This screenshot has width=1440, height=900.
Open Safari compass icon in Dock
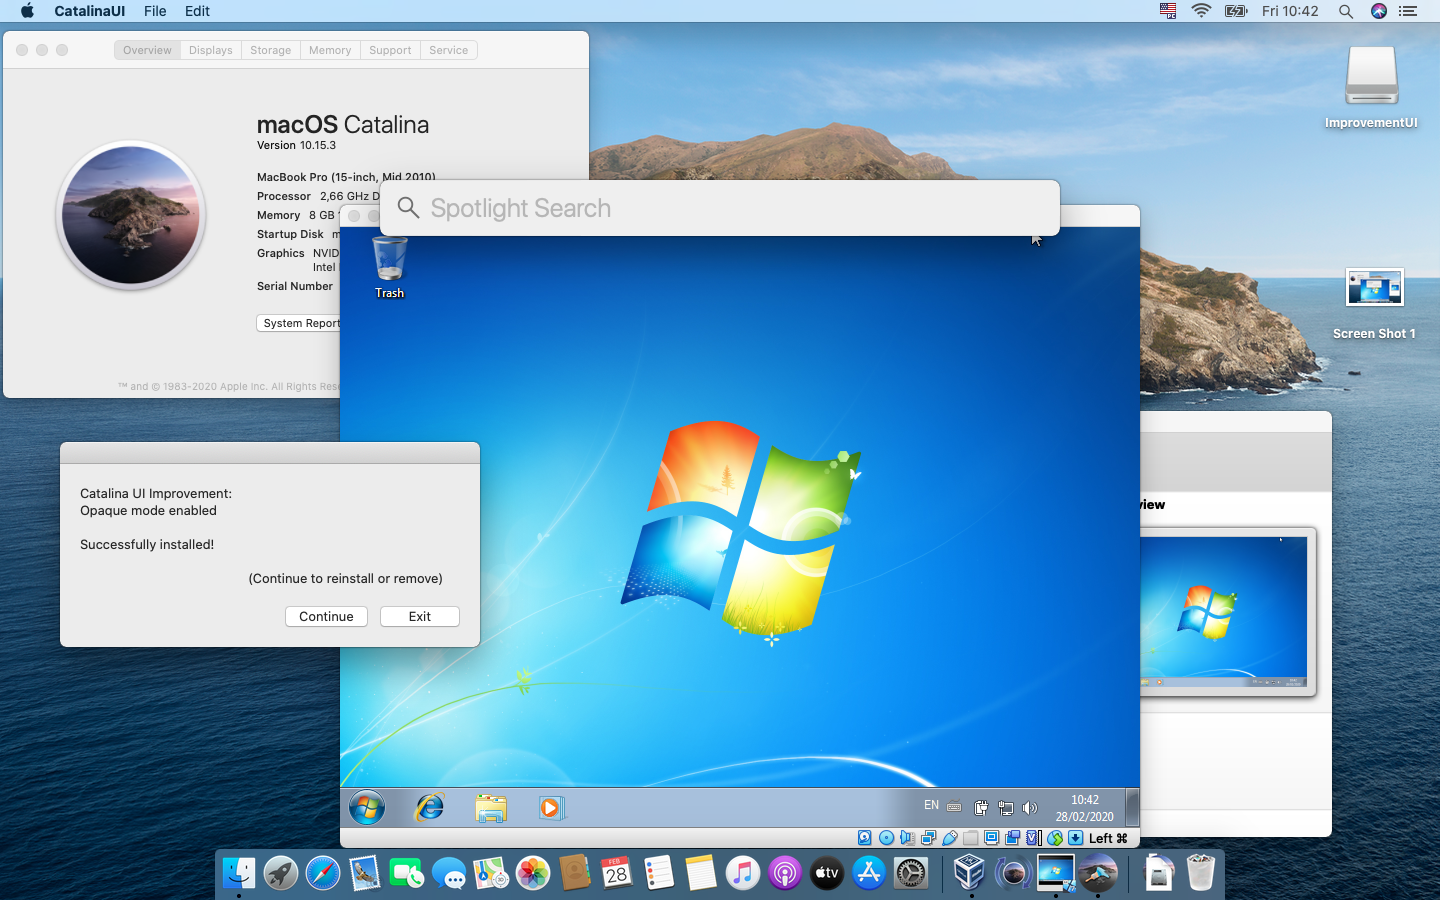323,873
